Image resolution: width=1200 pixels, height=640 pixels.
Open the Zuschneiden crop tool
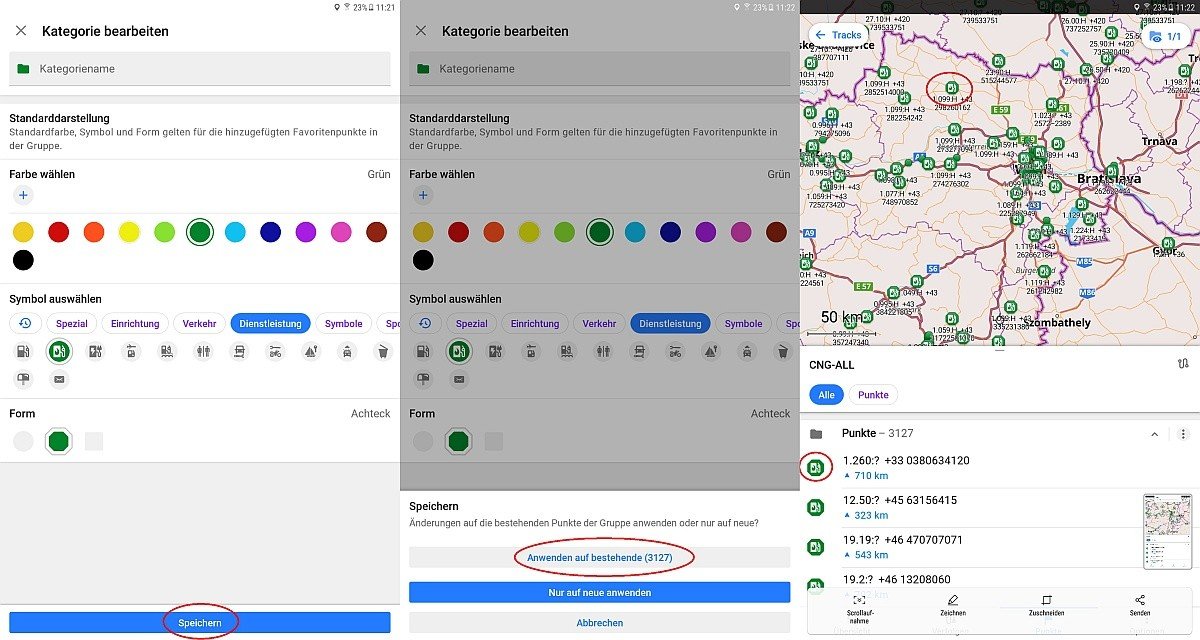[1046, 605]
